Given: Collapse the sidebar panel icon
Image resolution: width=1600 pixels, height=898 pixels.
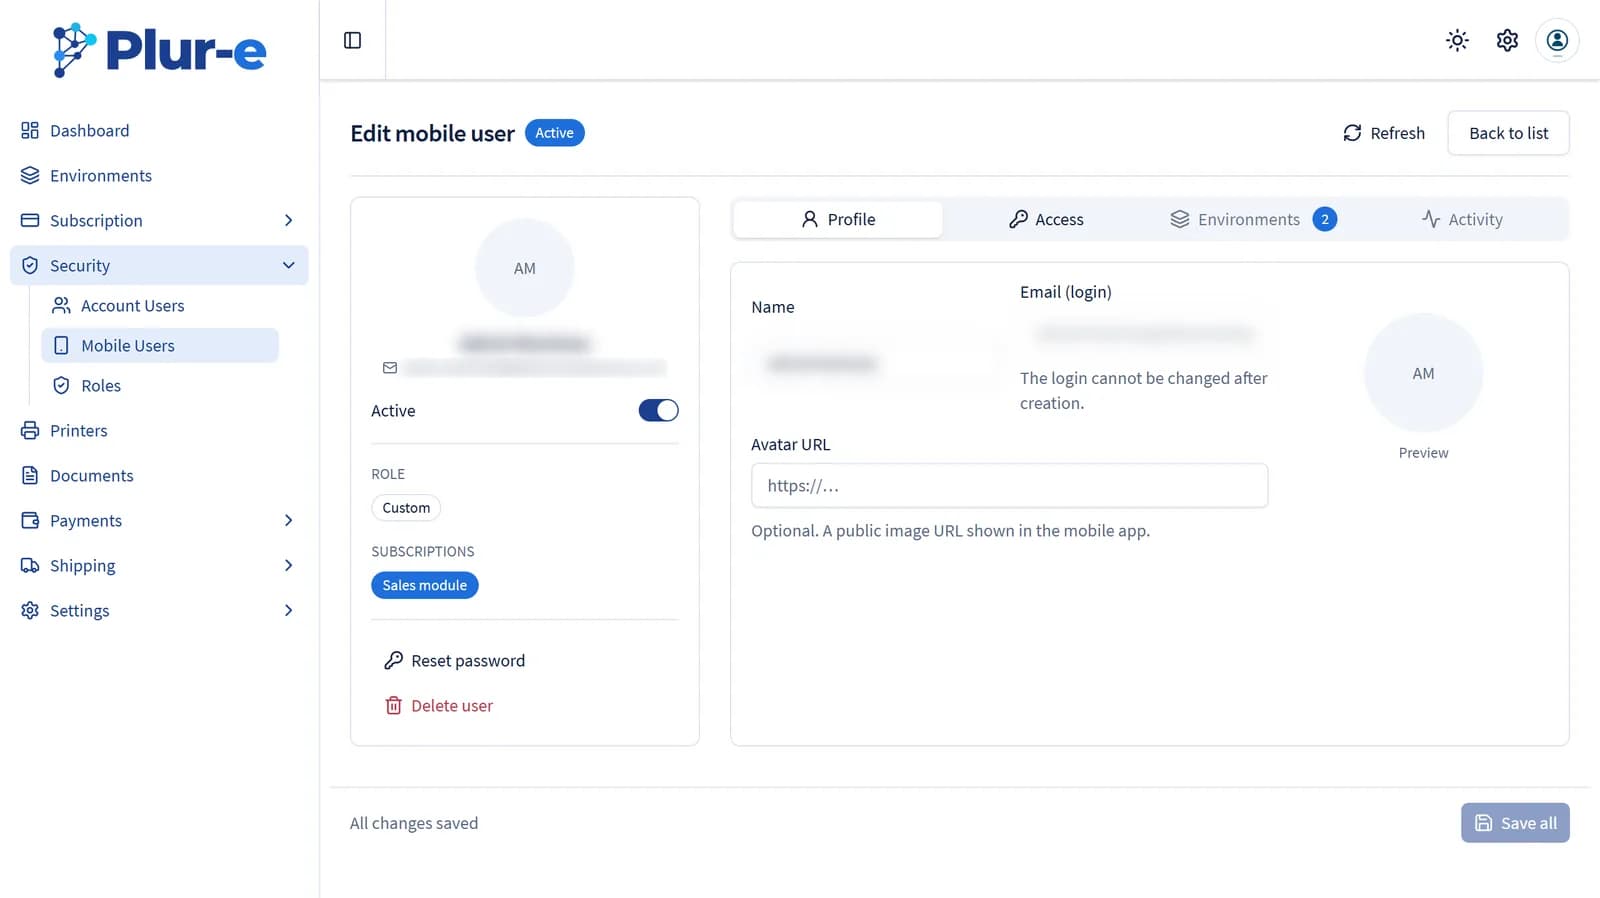Looking at the screenshot, I should (352, 40).
